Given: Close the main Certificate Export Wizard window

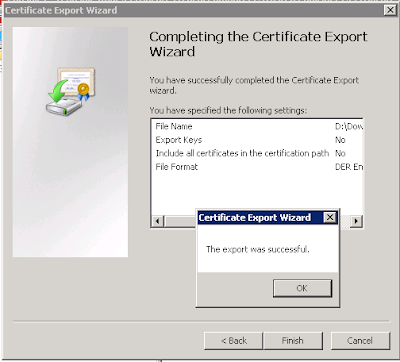Looking at the screenshot, I should coord(390,10).
